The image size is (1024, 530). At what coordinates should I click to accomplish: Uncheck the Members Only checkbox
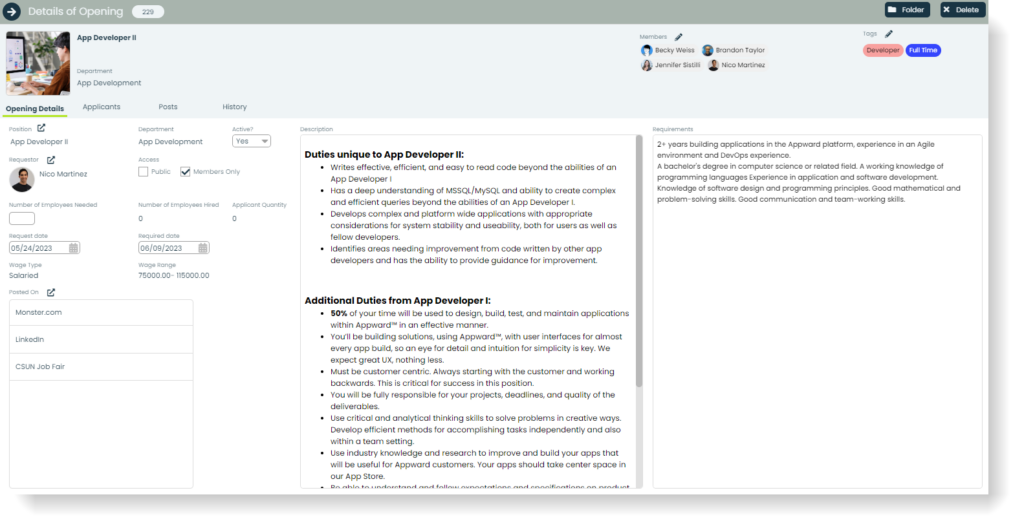click(x=185, y=172)
